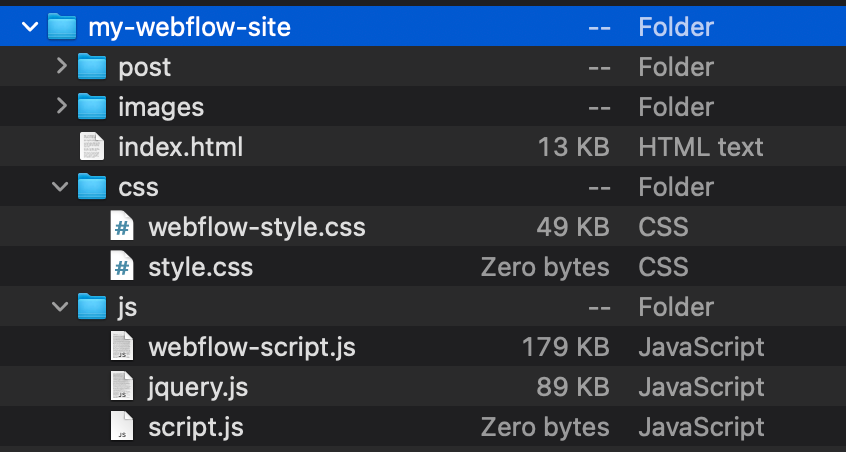
Task: Click the js folder icon
Action: 92,306
